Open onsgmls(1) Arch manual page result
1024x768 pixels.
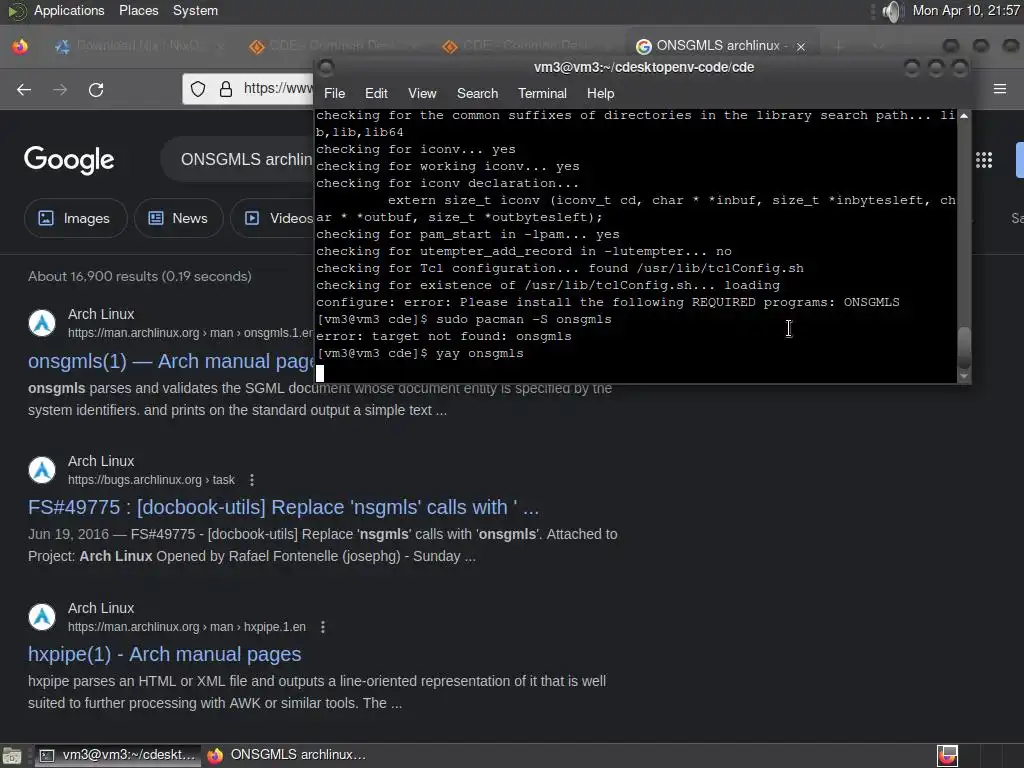click(x=171, y=361)
